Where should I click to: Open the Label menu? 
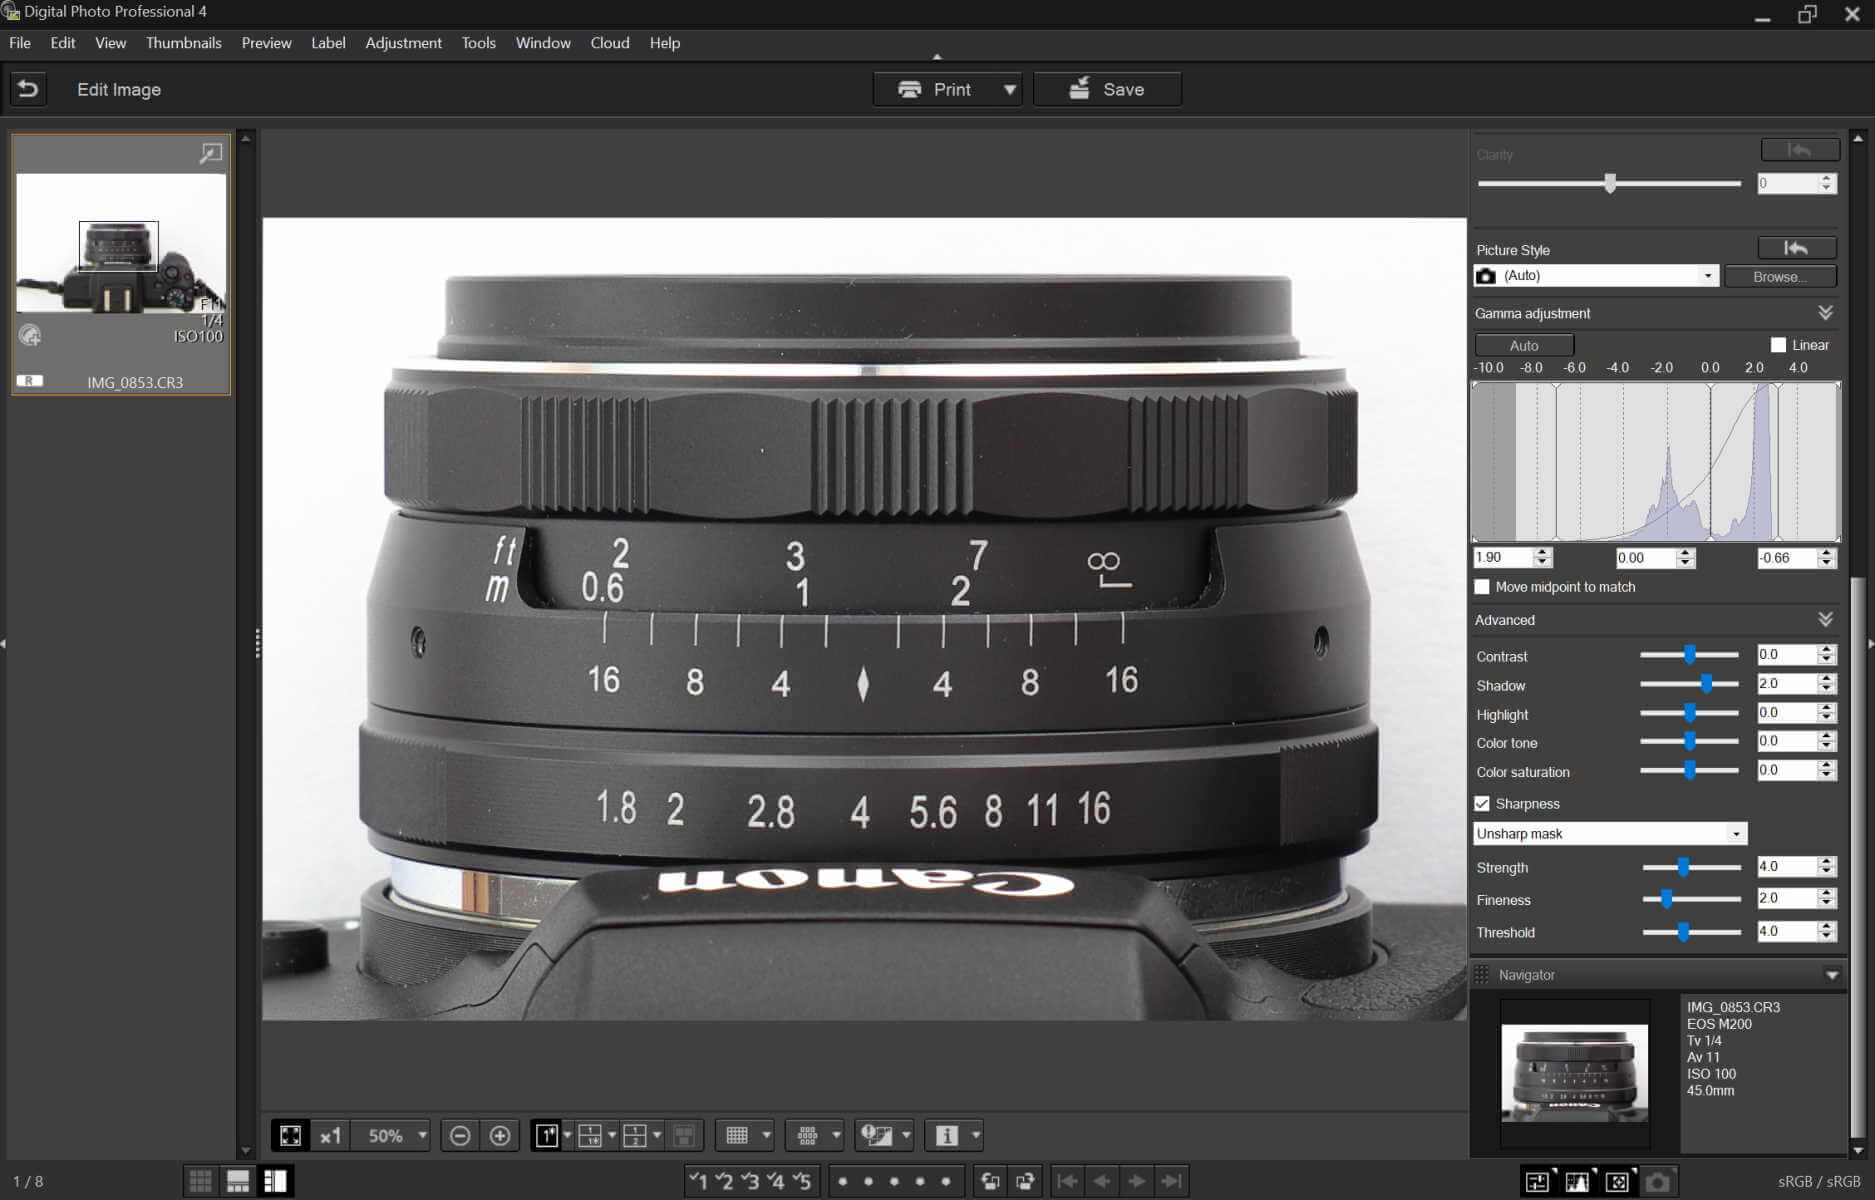(x=328, y=43)
